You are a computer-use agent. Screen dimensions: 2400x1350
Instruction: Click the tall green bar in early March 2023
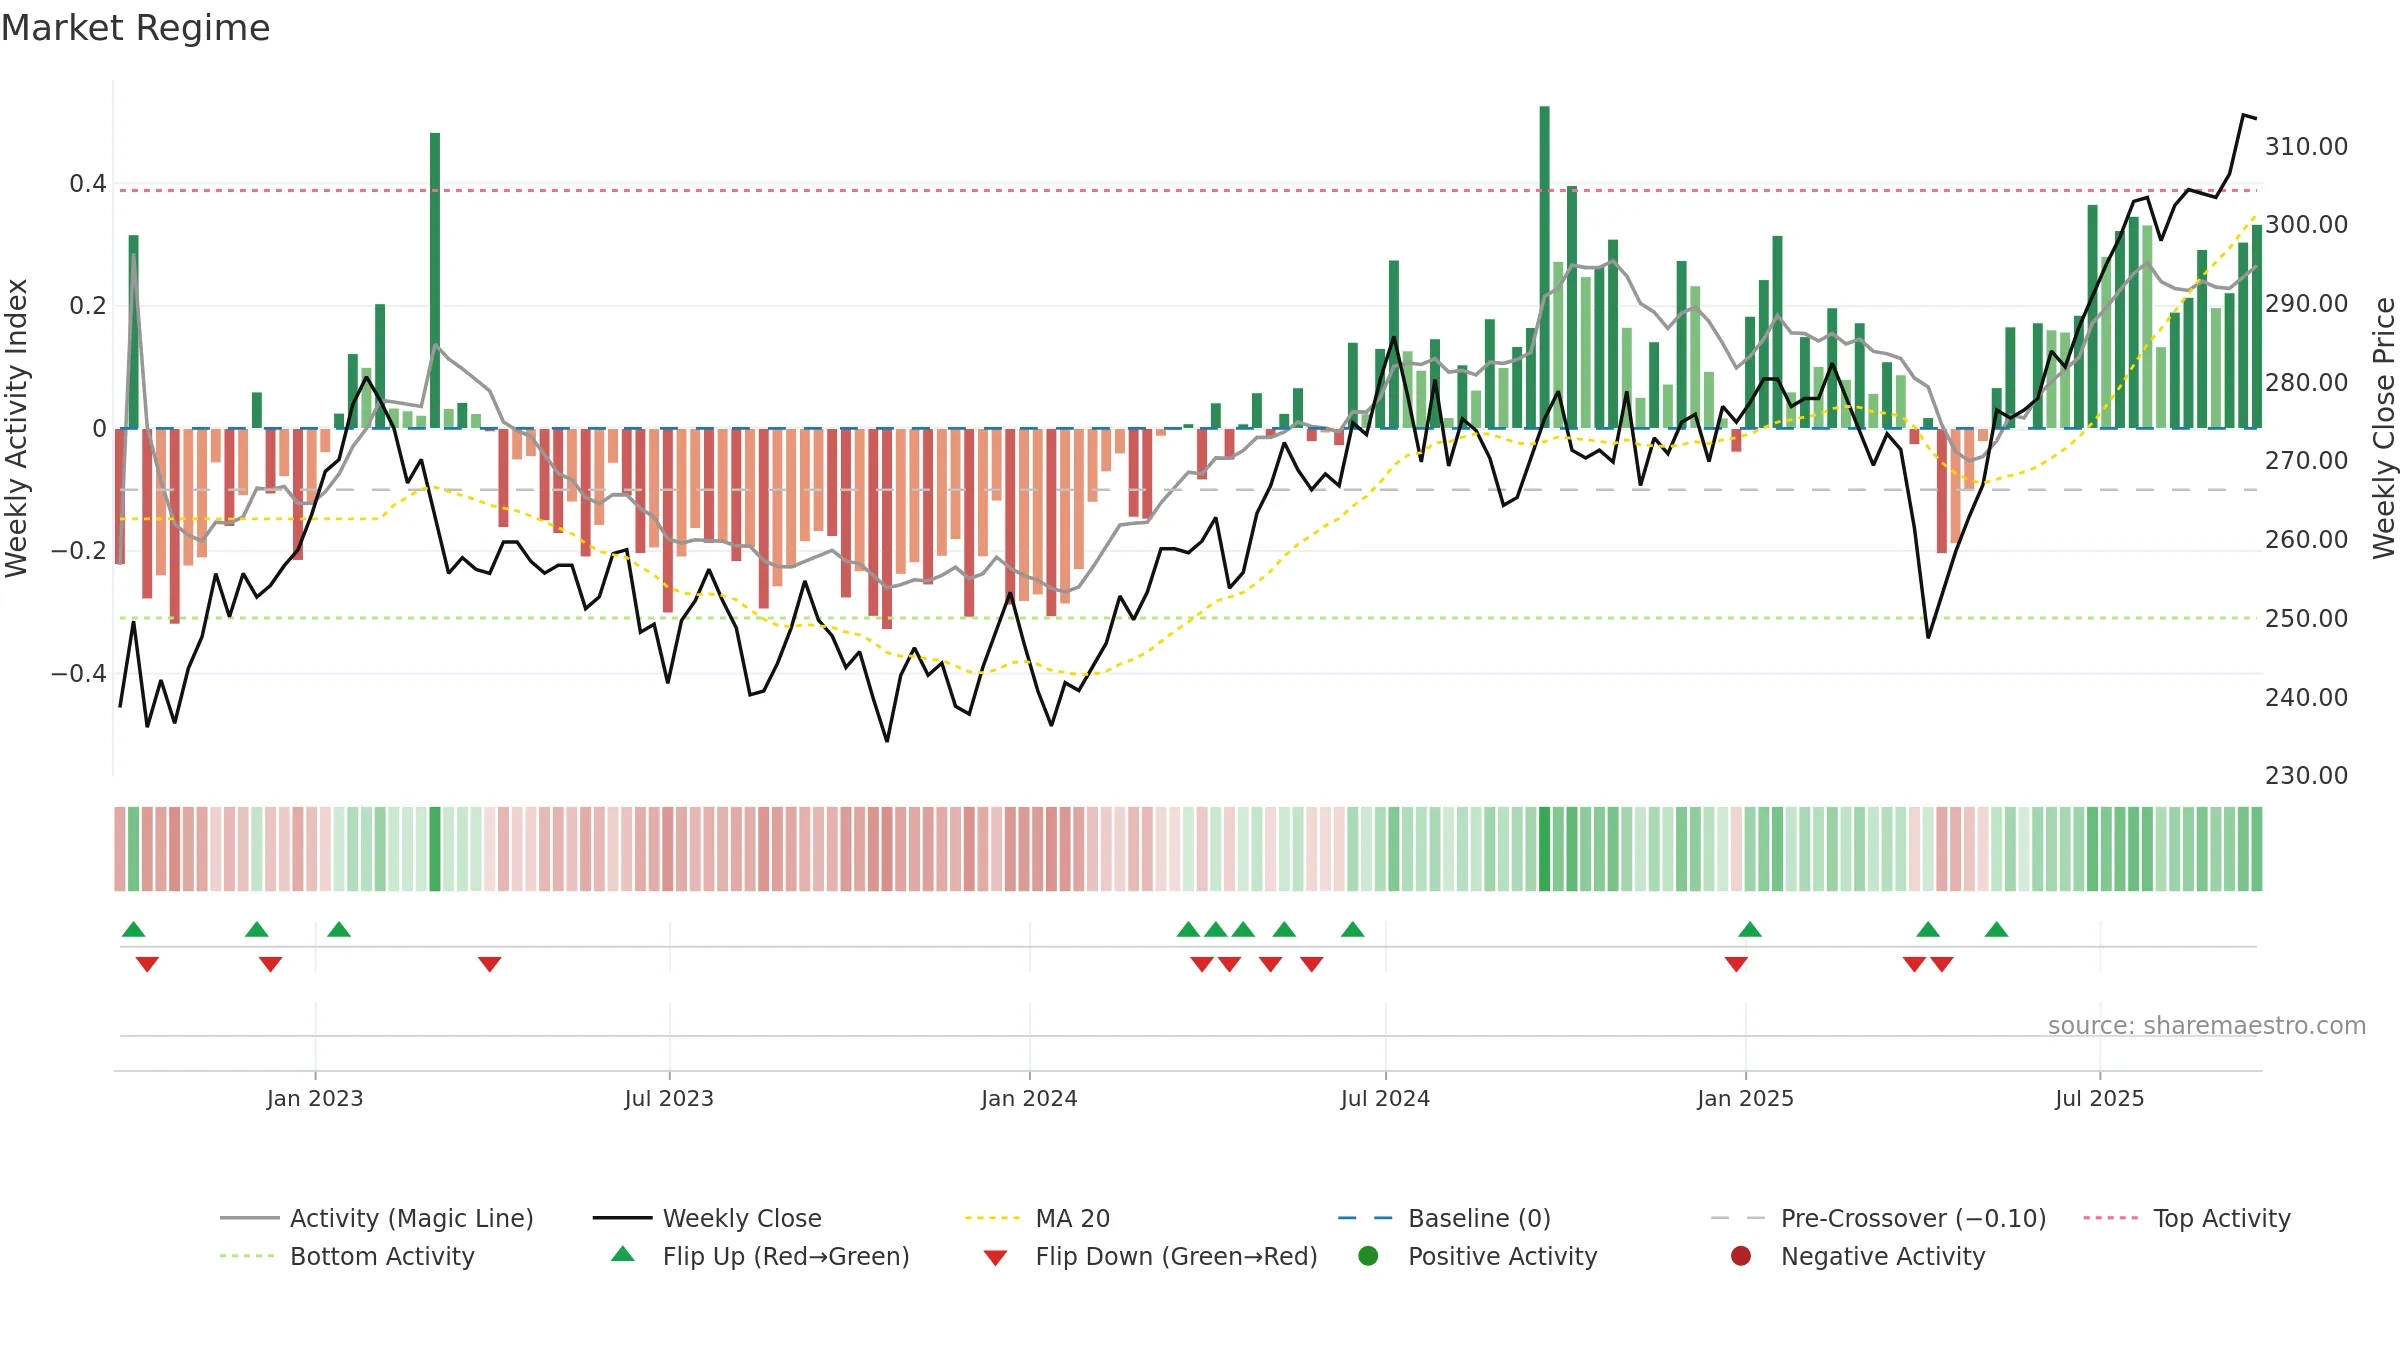coord(435,280)
